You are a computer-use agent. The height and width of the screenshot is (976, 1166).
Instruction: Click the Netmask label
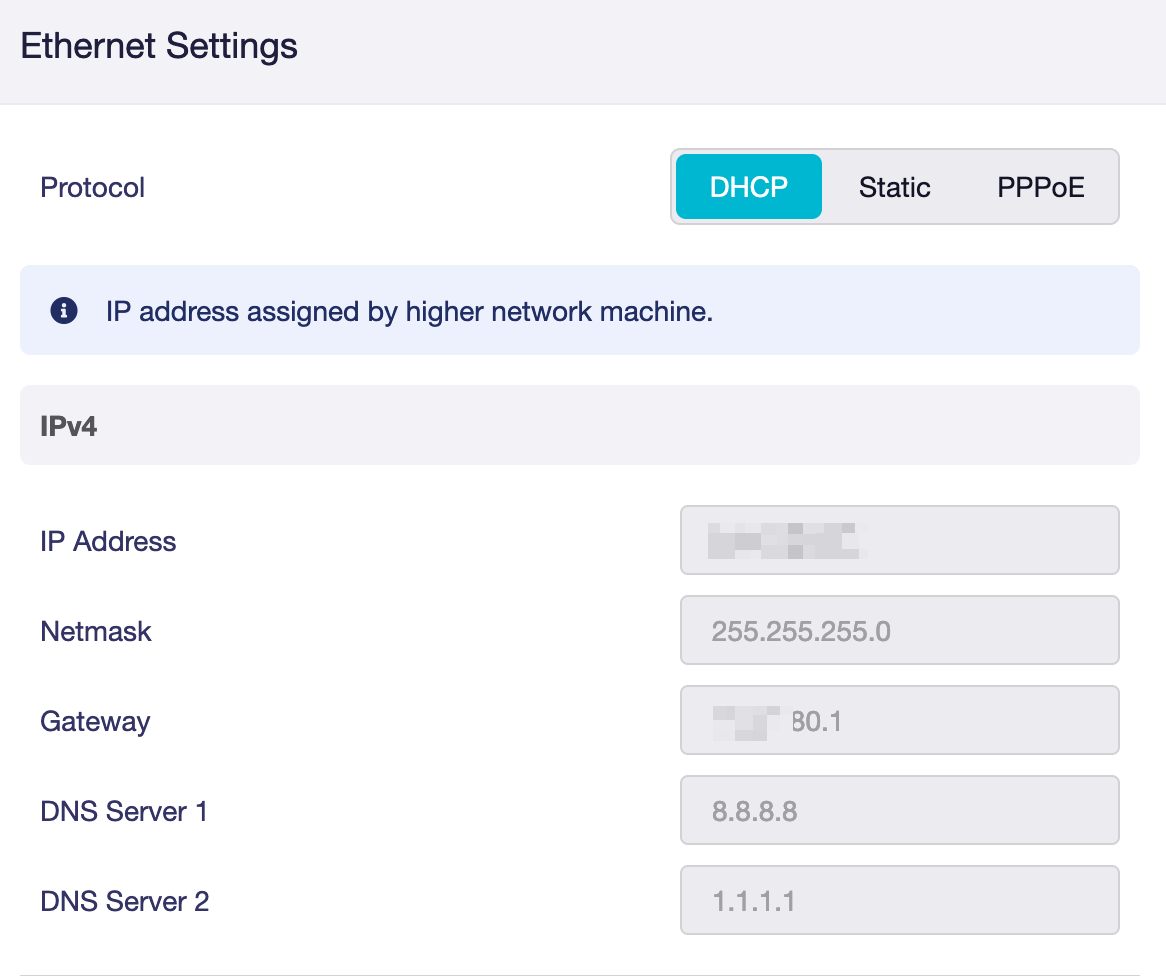pos(96,632)
